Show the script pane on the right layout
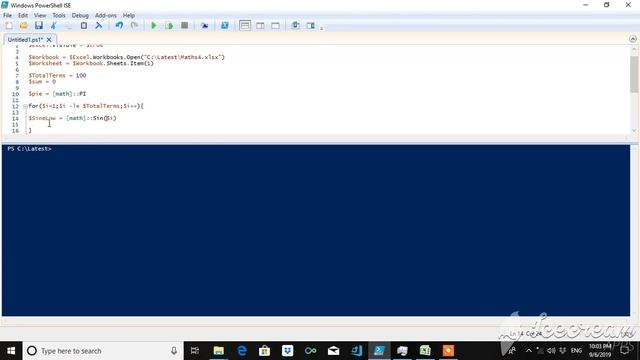 [260, 25]
